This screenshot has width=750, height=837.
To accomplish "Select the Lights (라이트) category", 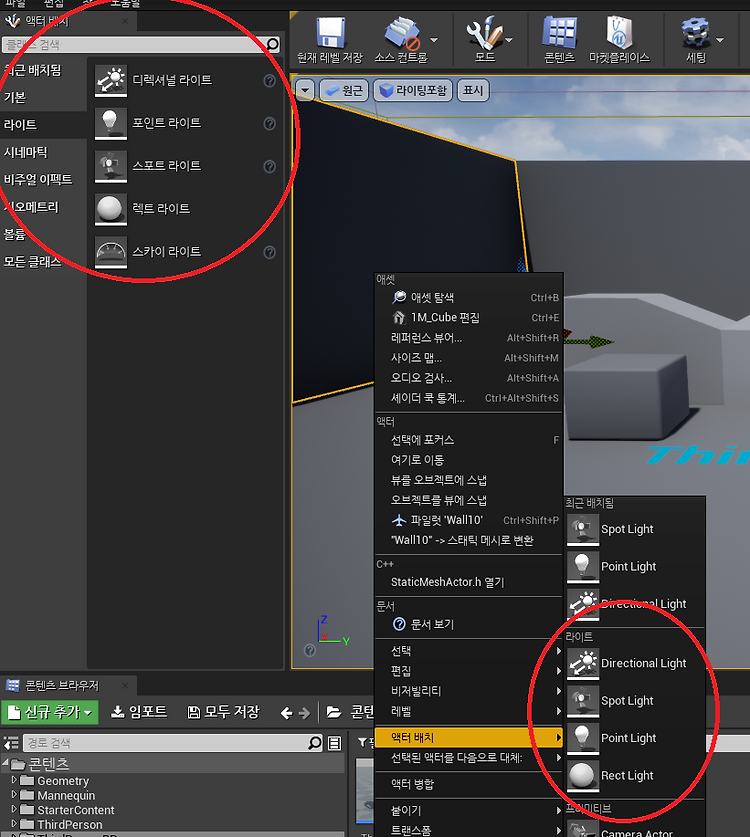I will [x=43, y=124].
